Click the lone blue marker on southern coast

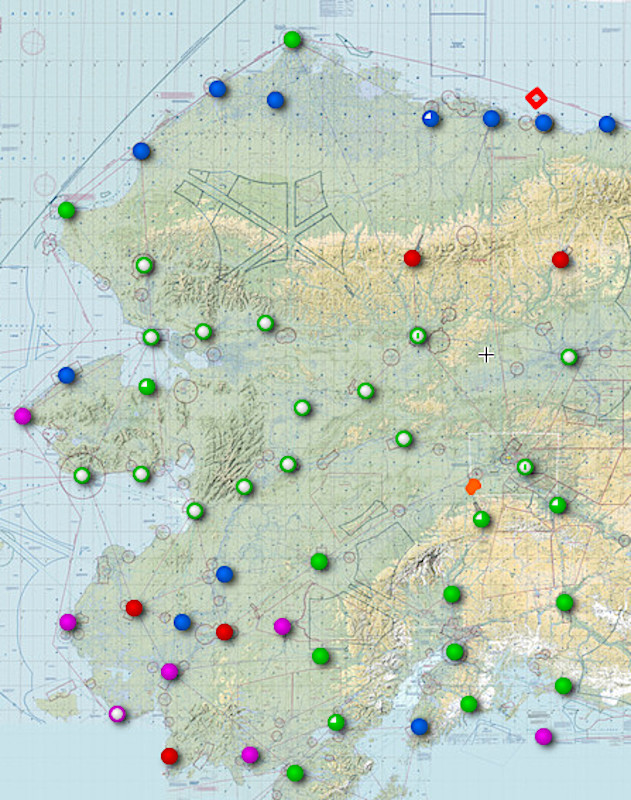click(420, 726)
